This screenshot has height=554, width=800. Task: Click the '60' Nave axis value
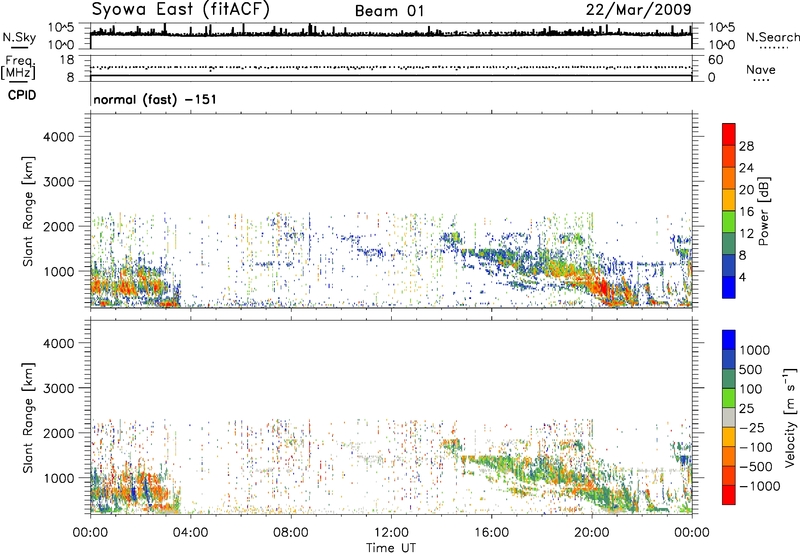pos(715,60)
